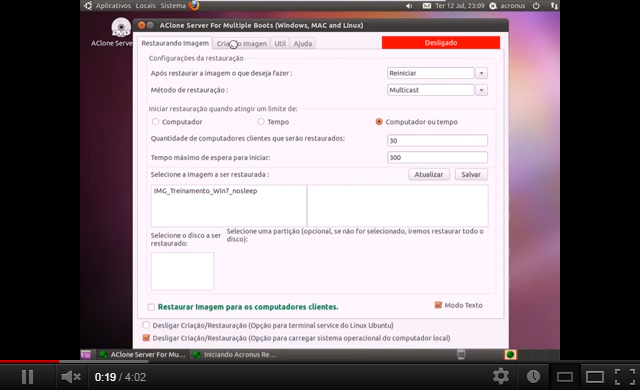Click AClone Server For Mu... taskbar entry

(x=142, y=355)
